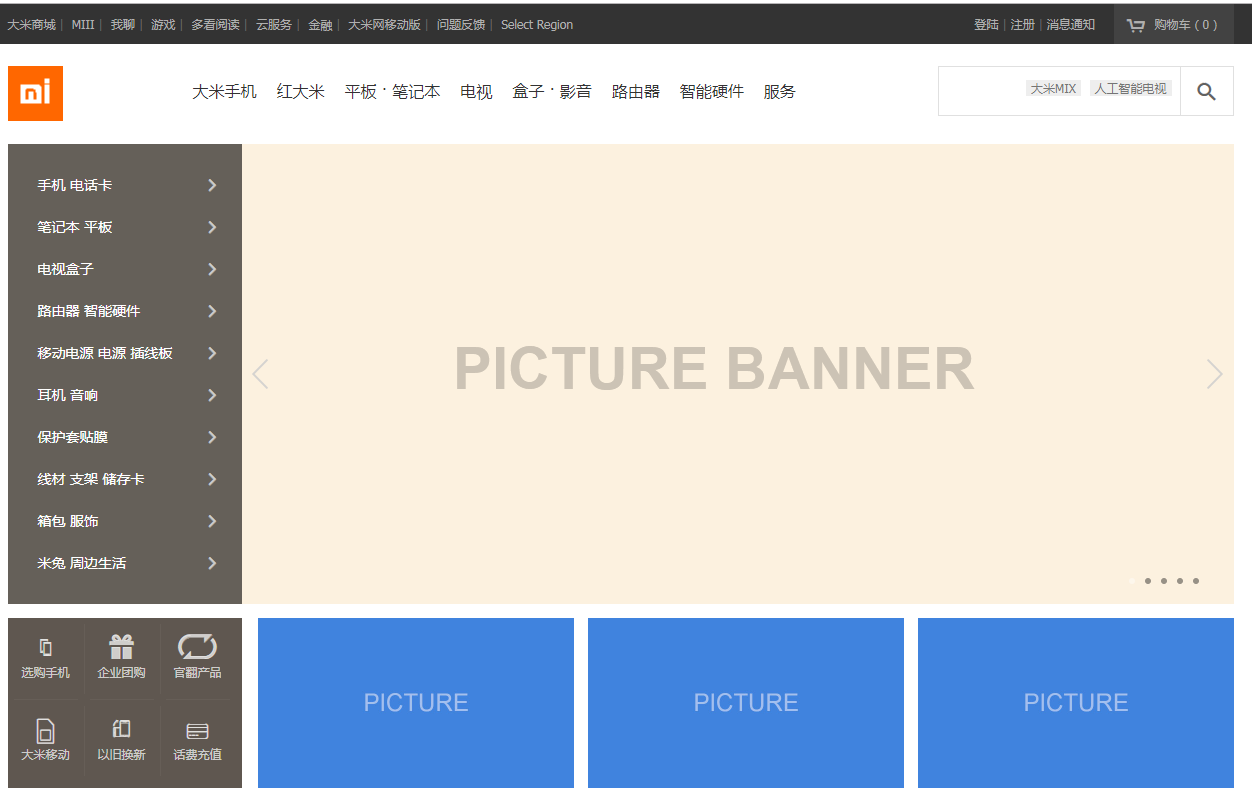The width and height of the screenshot is (1252, 807).
Task: Click the magnifier search icon
Action: (1206, 92)
